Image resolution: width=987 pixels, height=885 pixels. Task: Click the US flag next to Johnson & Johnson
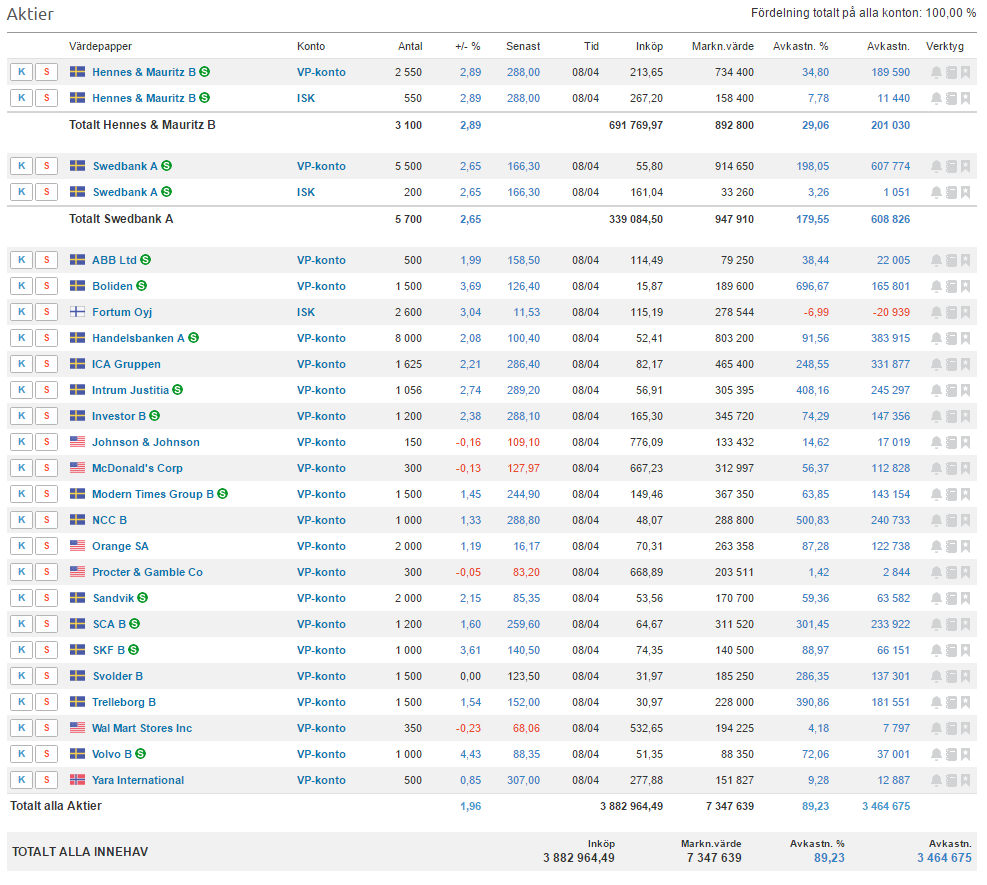tap(77, 442)
